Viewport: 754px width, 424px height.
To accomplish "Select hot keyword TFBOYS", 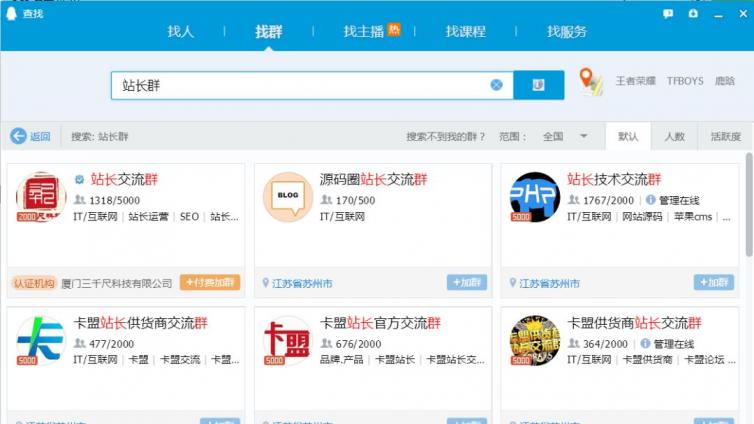I will coord(685,81).
